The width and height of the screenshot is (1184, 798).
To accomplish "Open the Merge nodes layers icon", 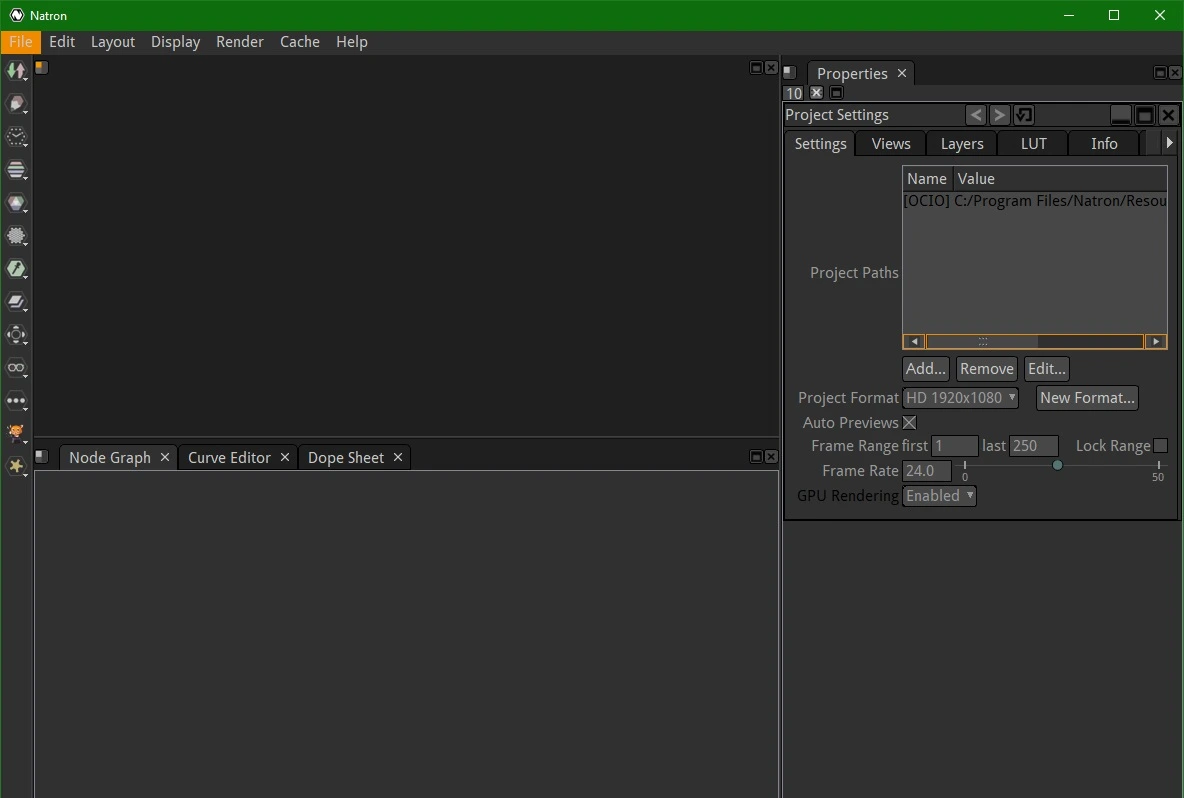I will coord(17,303).
